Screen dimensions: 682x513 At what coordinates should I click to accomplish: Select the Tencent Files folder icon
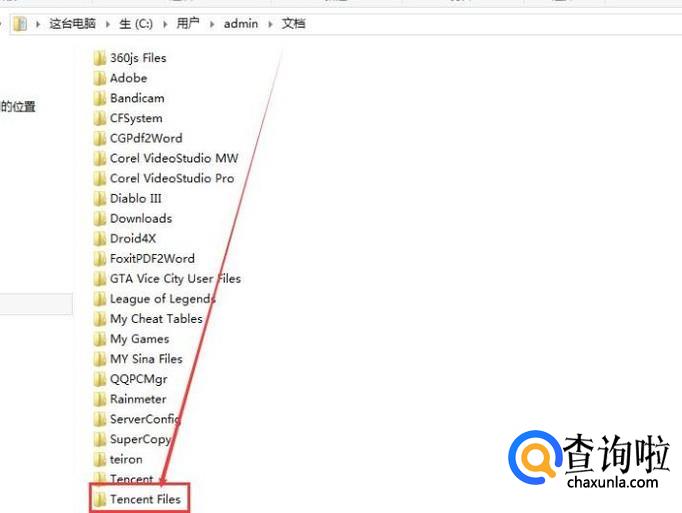coord(100,499)
